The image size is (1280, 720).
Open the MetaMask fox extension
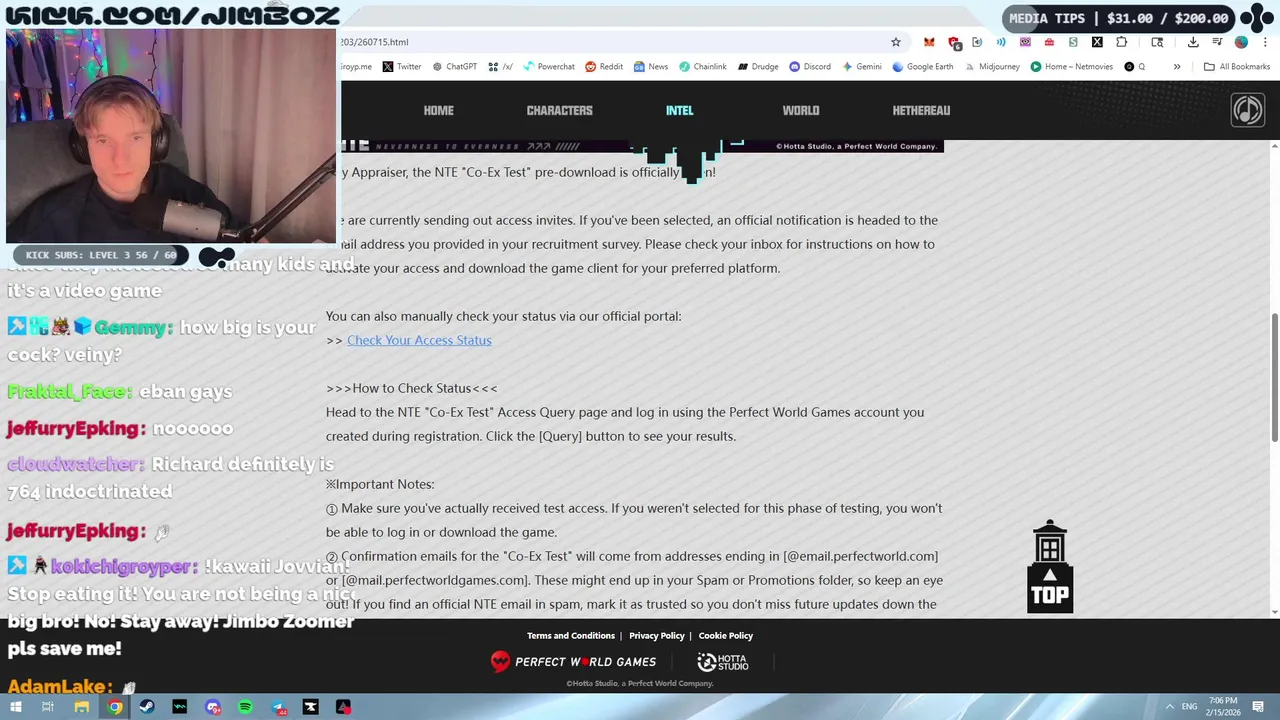[929, 42]
